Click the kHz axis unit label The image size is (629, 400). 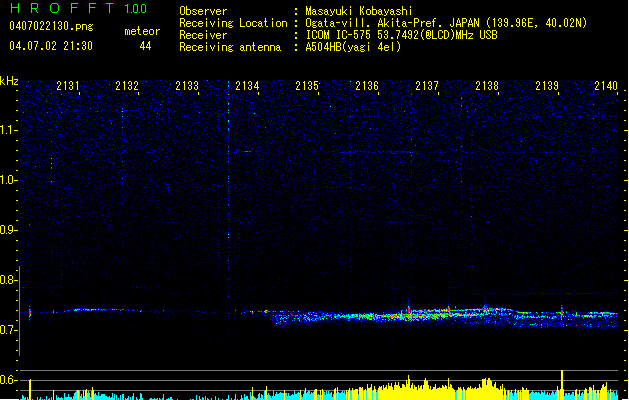[x=9, y=81]
